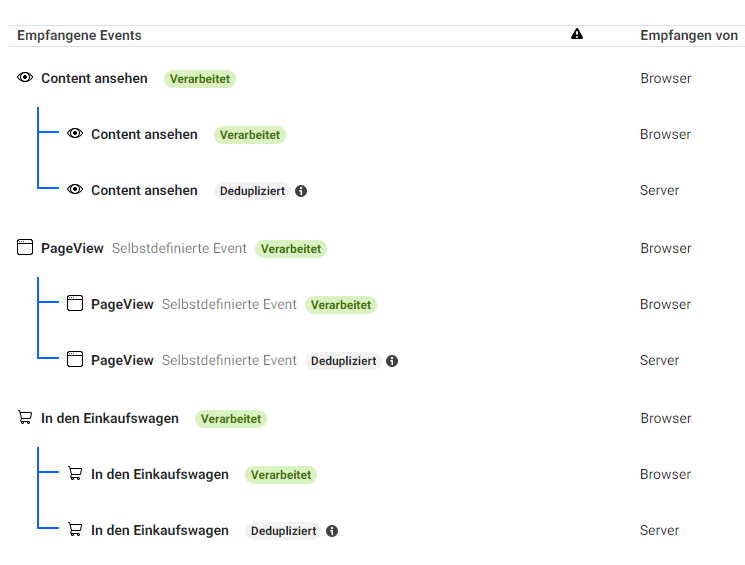Click window icon of deduplicated PageView server row

(75, 360)
